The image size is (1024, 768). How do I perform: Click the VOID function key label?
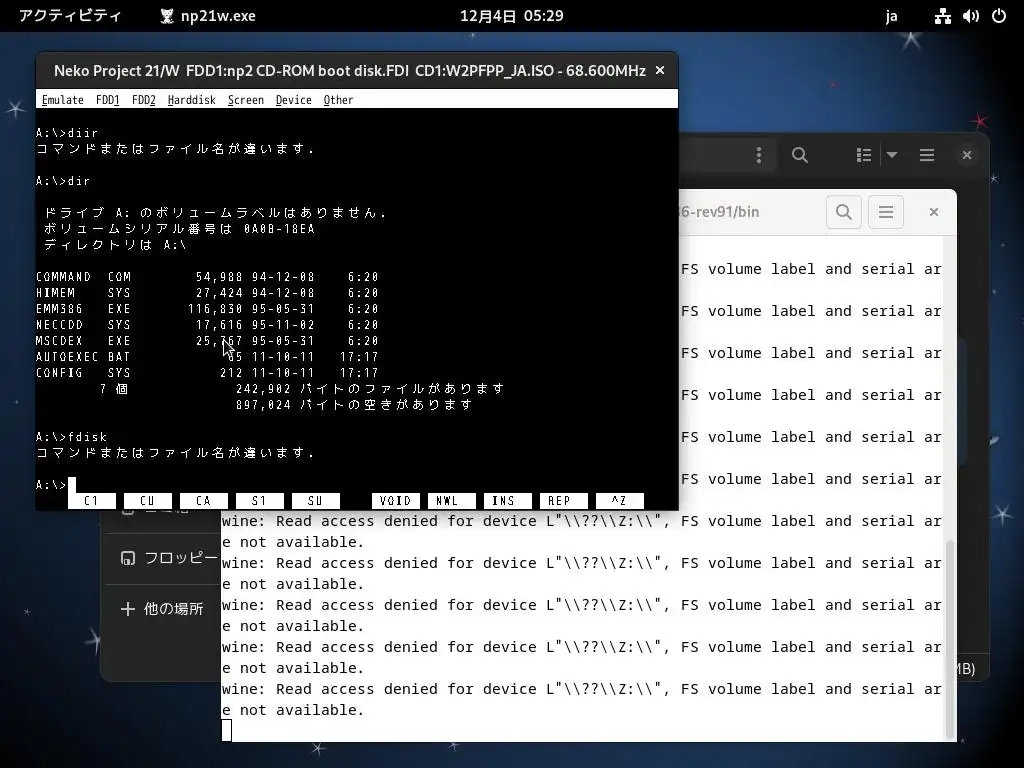click(x=396, y=501)
